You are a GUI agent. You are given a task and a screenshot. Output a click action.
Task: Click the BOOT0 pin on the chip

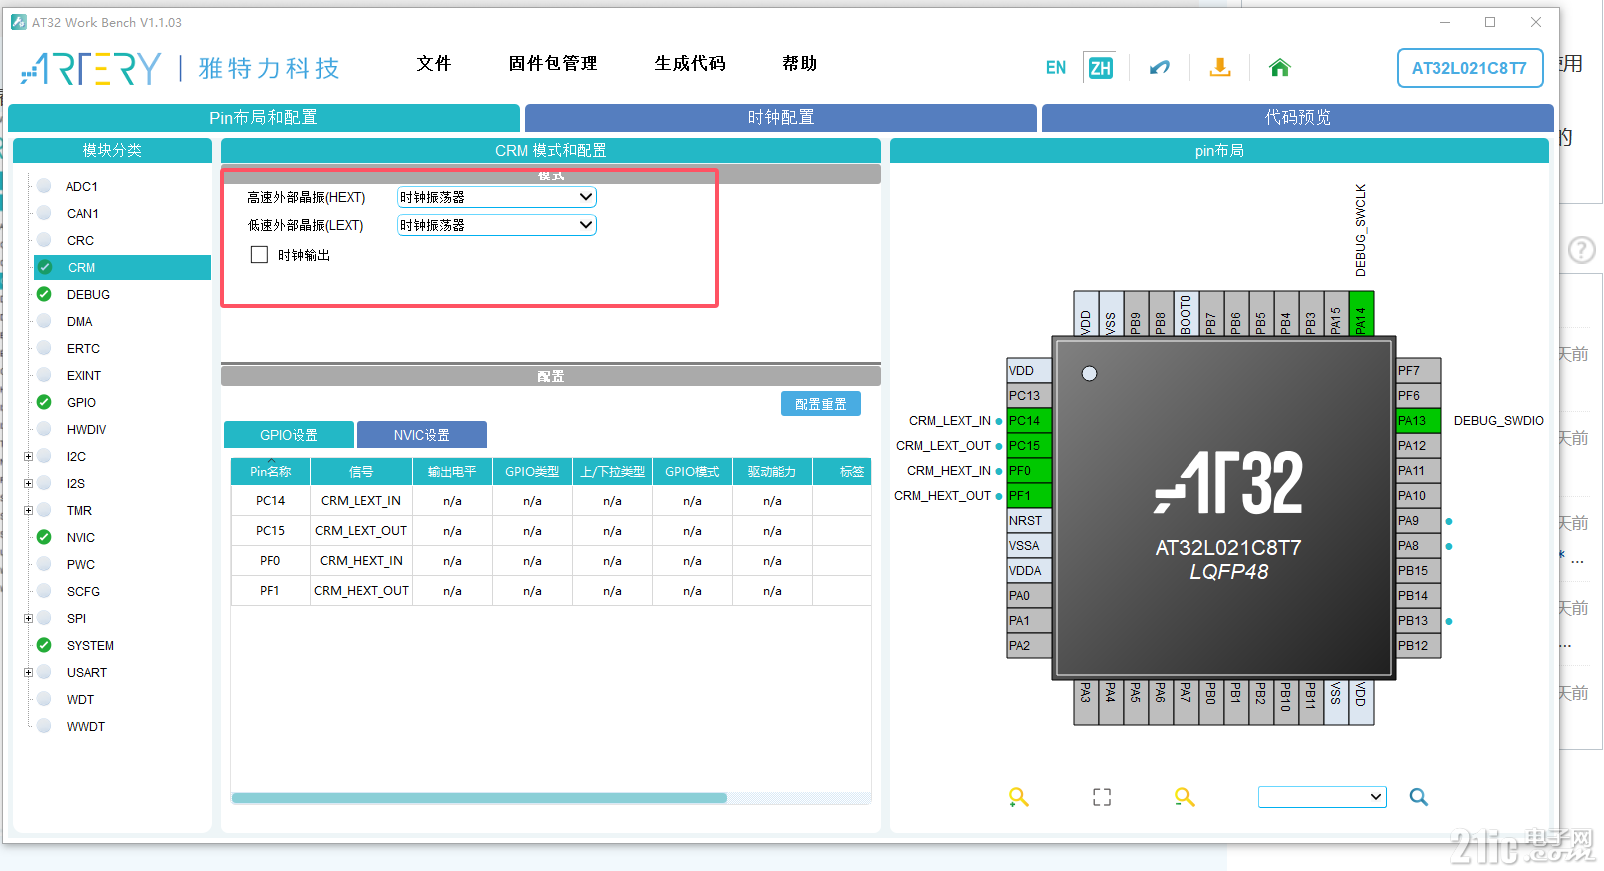pos(1186,314)
